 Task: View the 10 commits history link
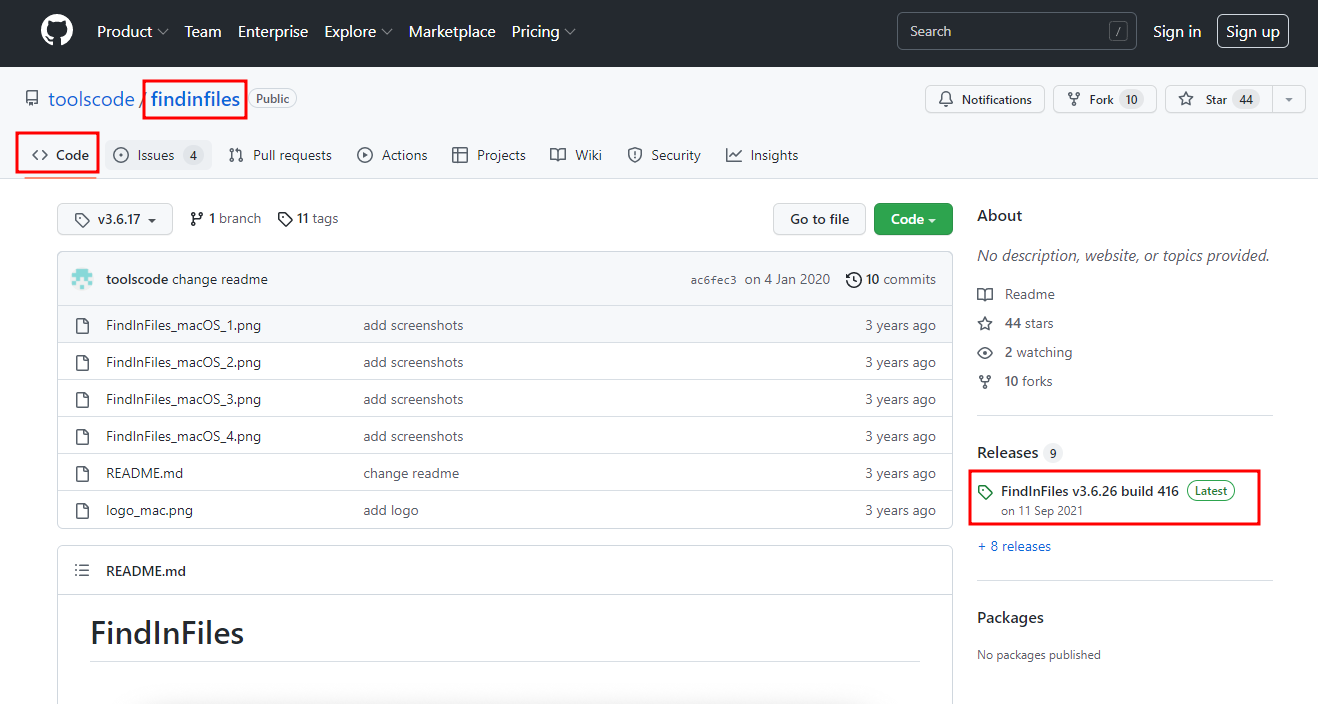891,279
